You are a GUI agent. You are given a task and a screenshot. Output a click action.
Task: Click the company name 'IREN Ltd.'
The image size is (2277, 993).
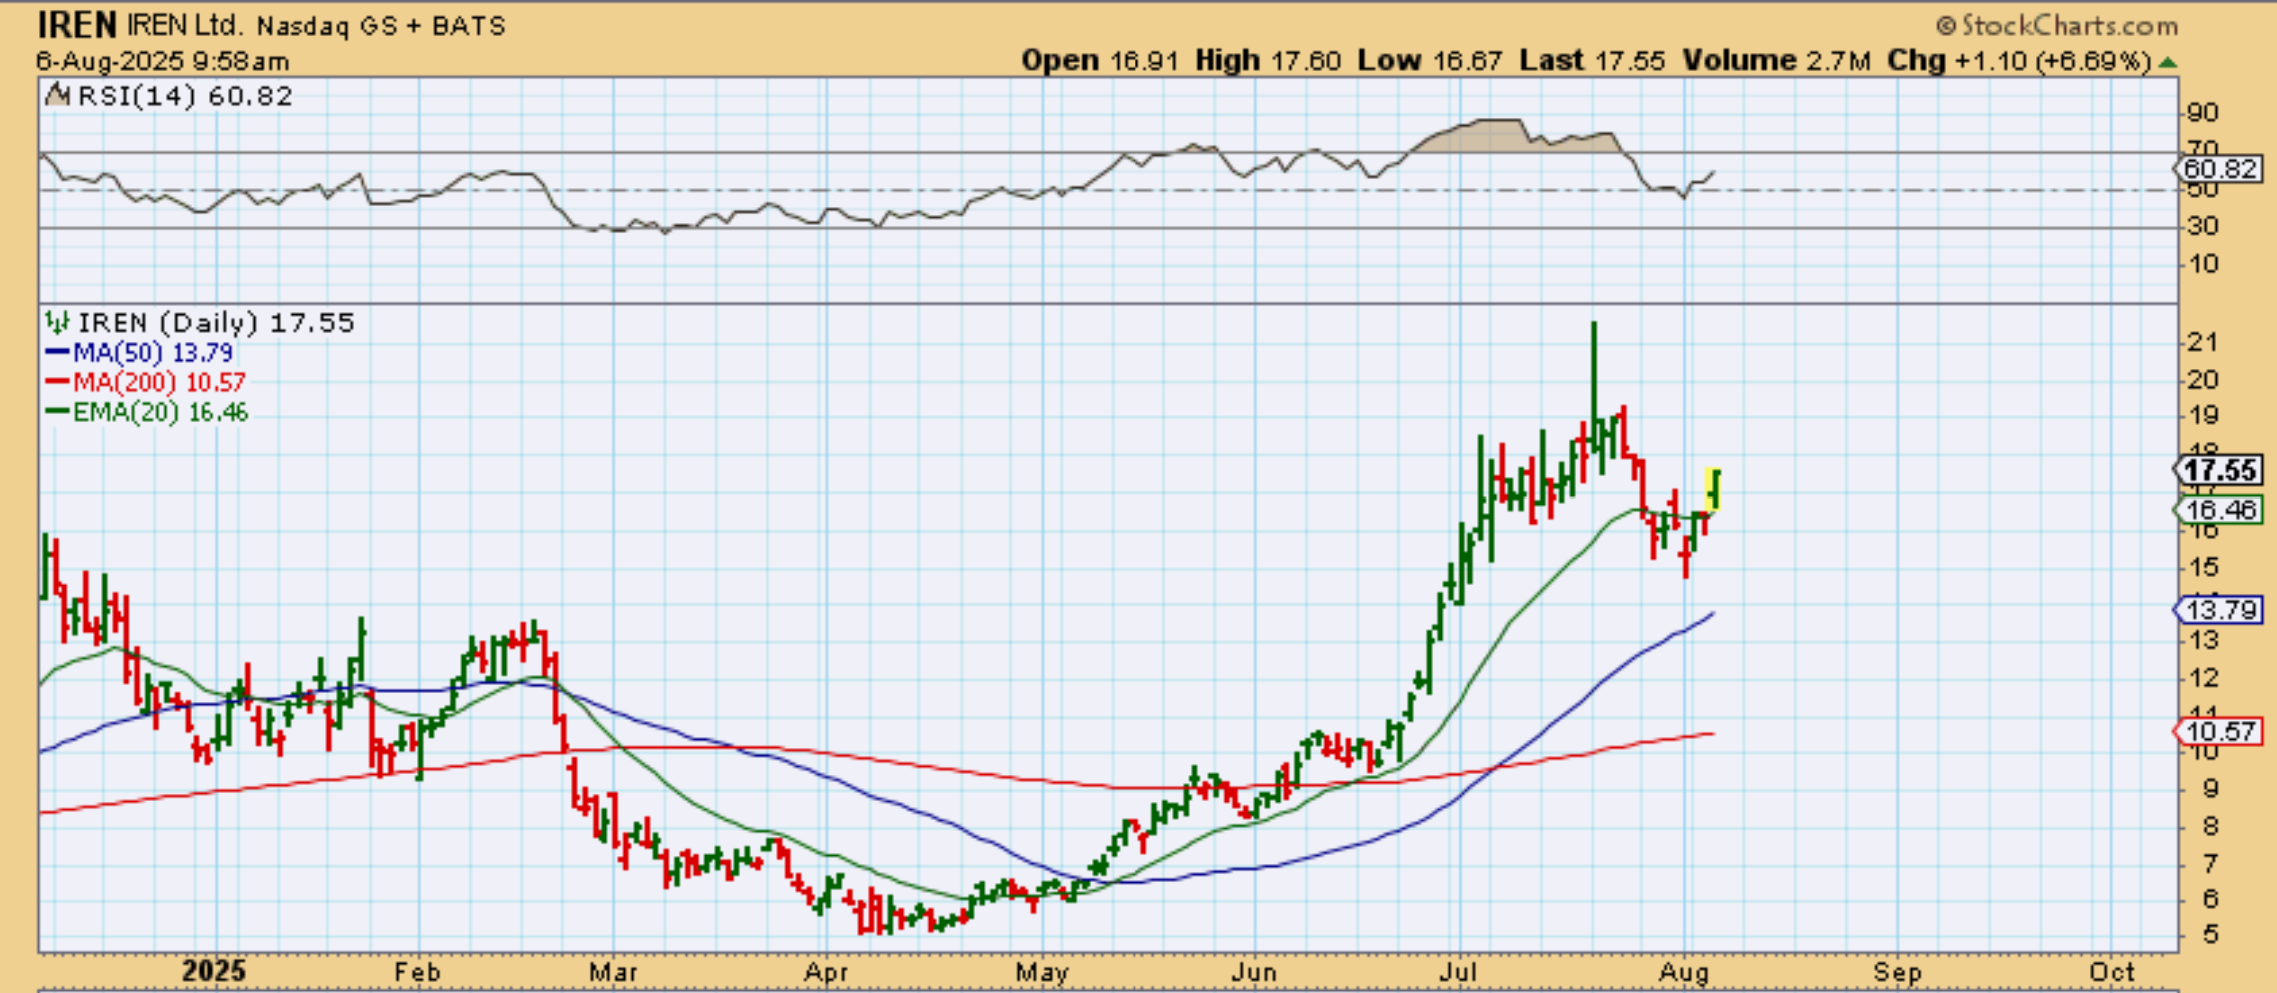pyautogui.click(x=185, y=25)
